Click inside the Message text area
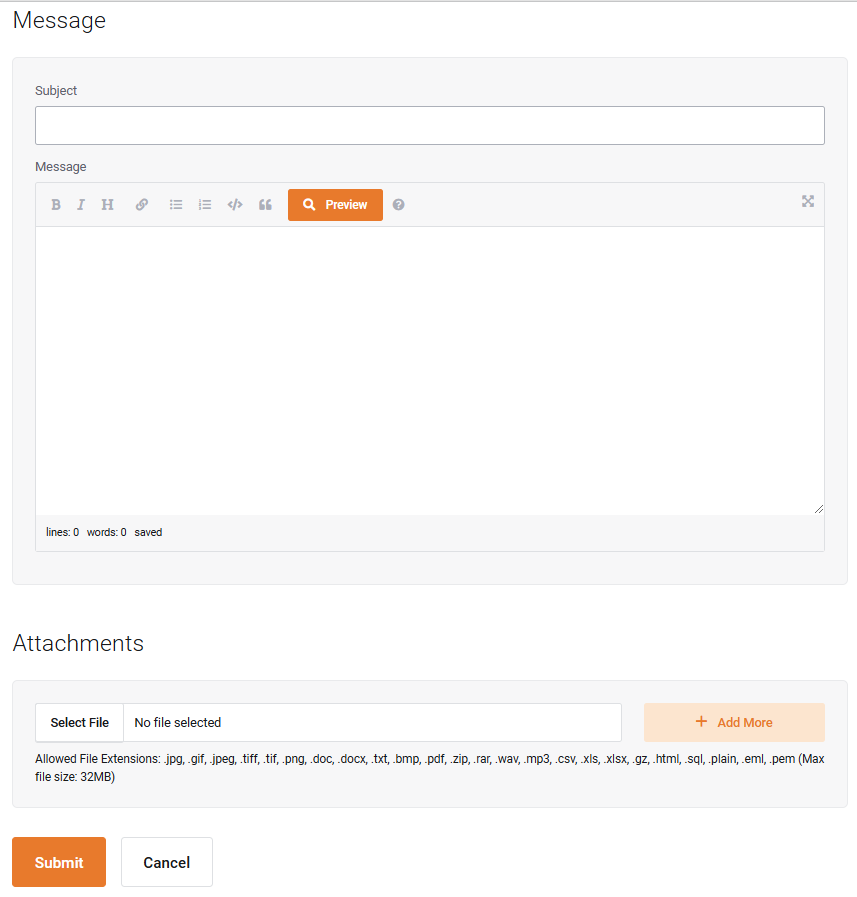Viewport: 857px width, 897px height. [430, 370]
